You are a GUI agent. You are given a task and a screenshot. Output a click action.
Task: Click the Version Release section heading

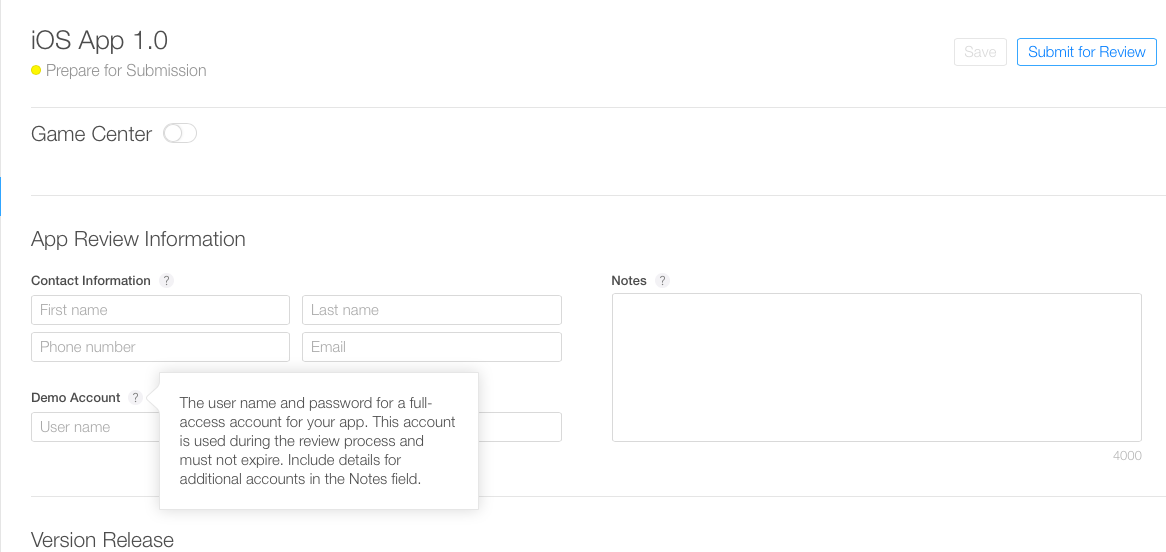click(x=102, y=540)
